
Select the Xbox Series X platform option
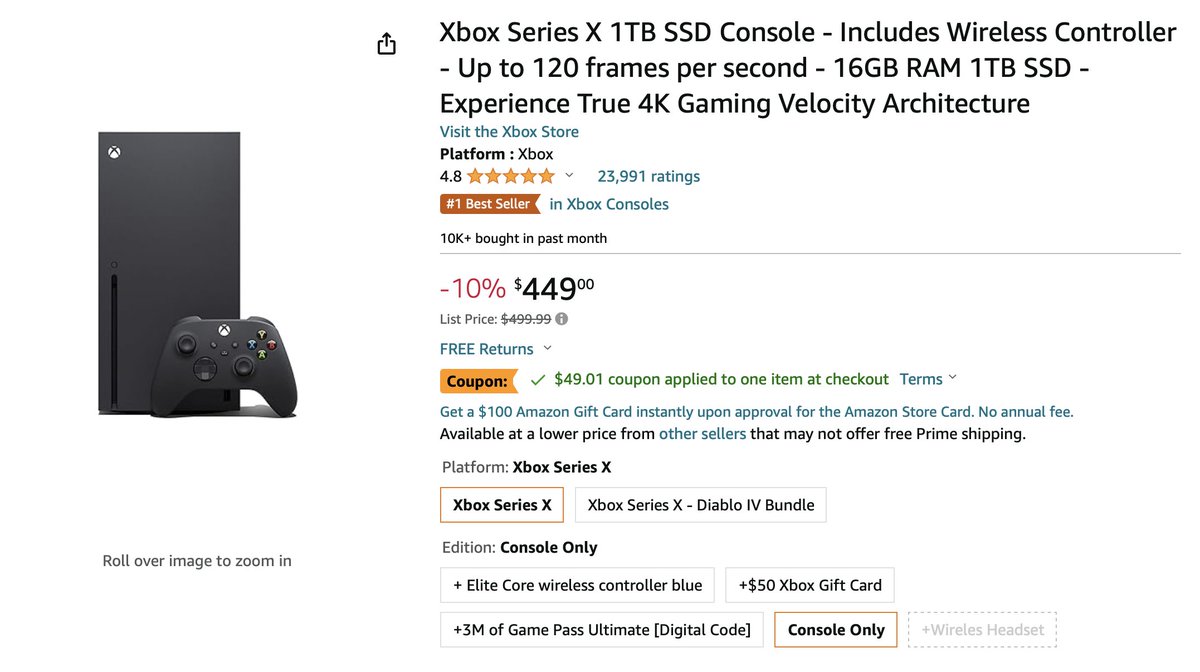tap(502, 505)
